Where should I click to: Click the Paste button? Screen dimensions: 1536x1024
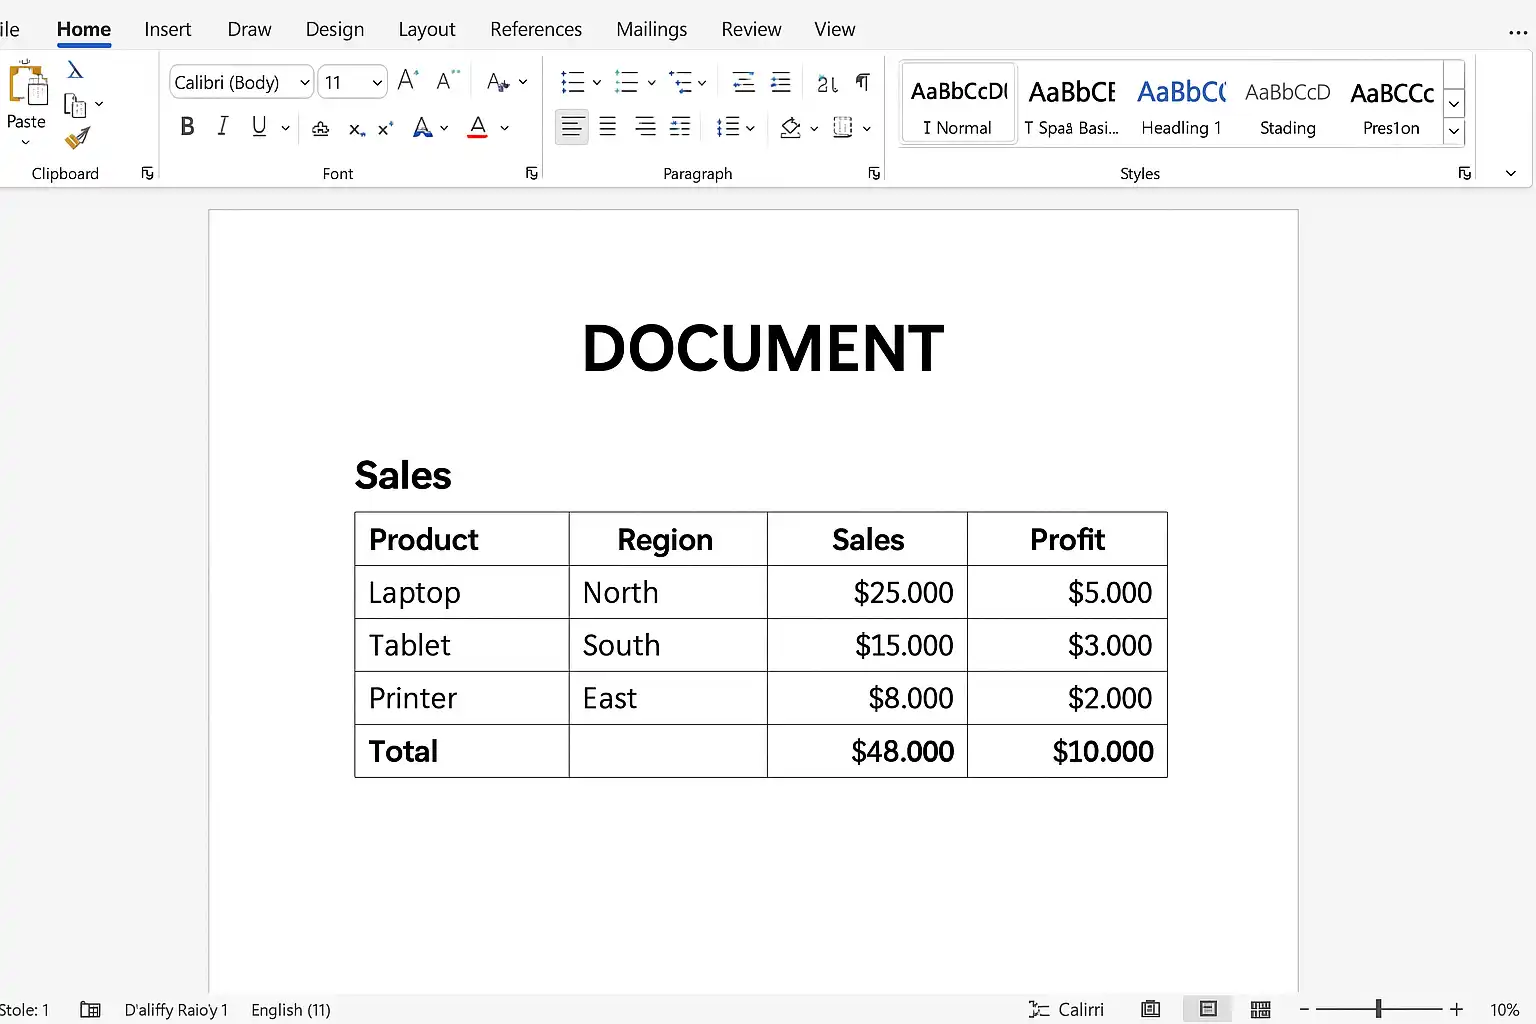click(x=27, y=102)
